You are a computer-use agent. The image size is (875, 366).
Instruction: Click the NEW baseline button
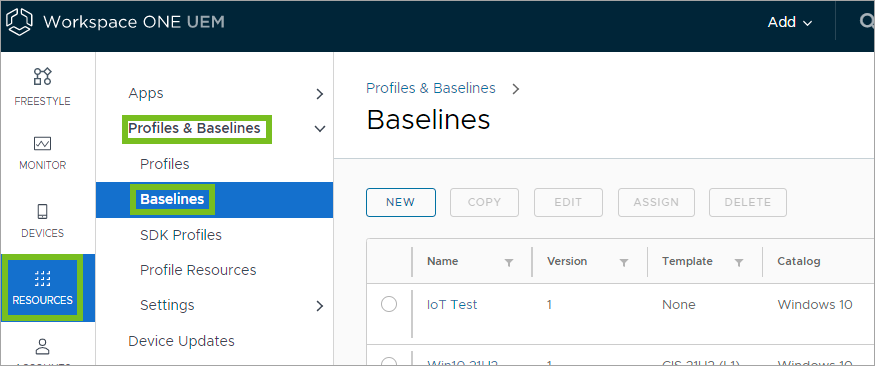401,202
